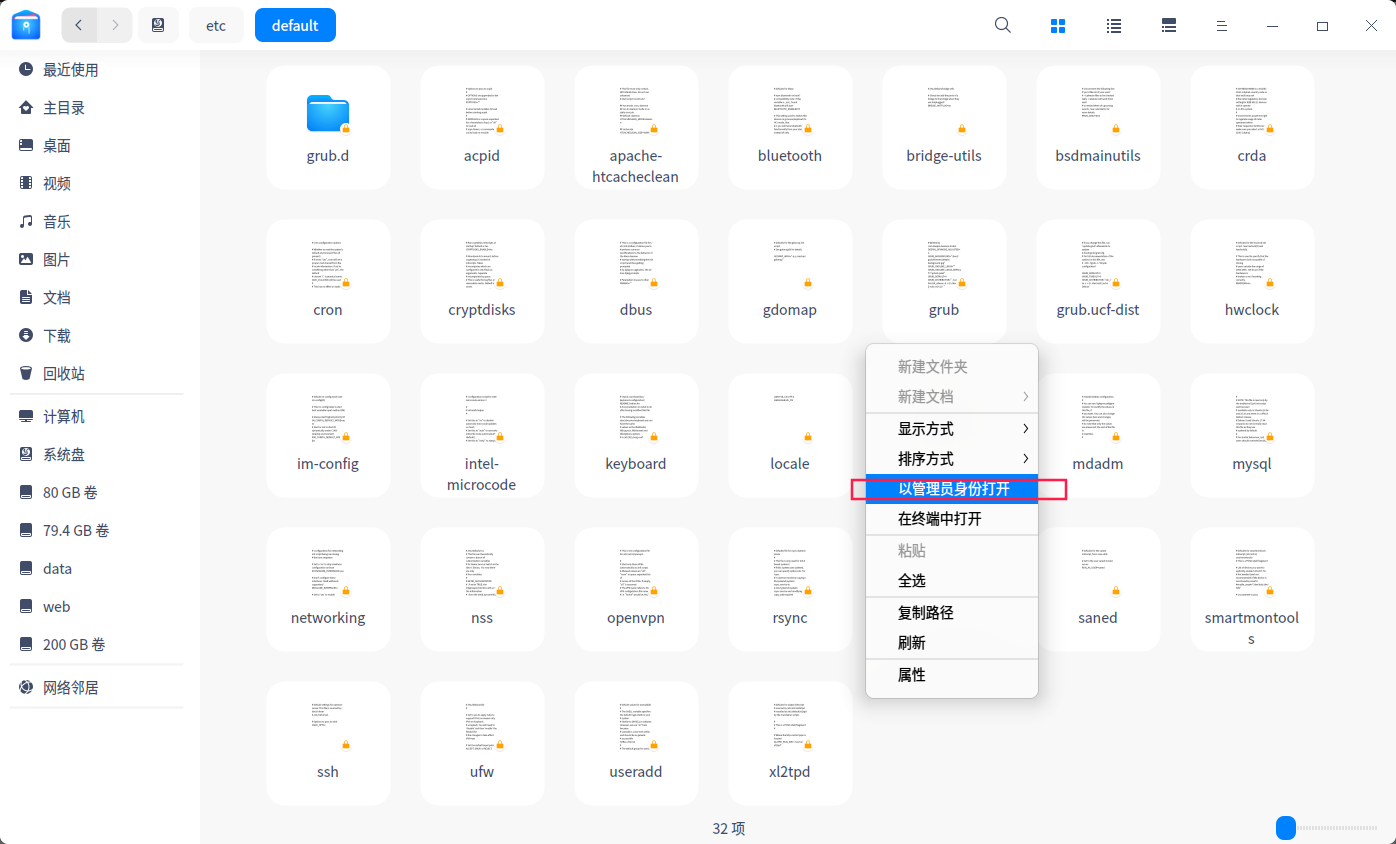Viewport: 1396px width, 844px height.
Task: Open the hamburger settings menu icon
Action: click(1221, 25)
